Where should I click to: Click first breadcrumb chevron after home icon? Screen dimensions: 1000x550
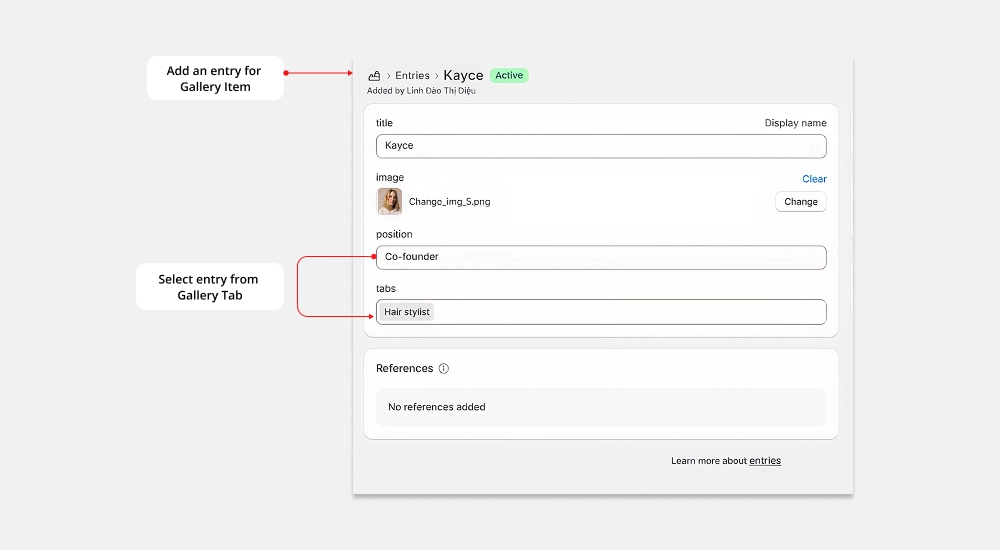pos(388,76)
